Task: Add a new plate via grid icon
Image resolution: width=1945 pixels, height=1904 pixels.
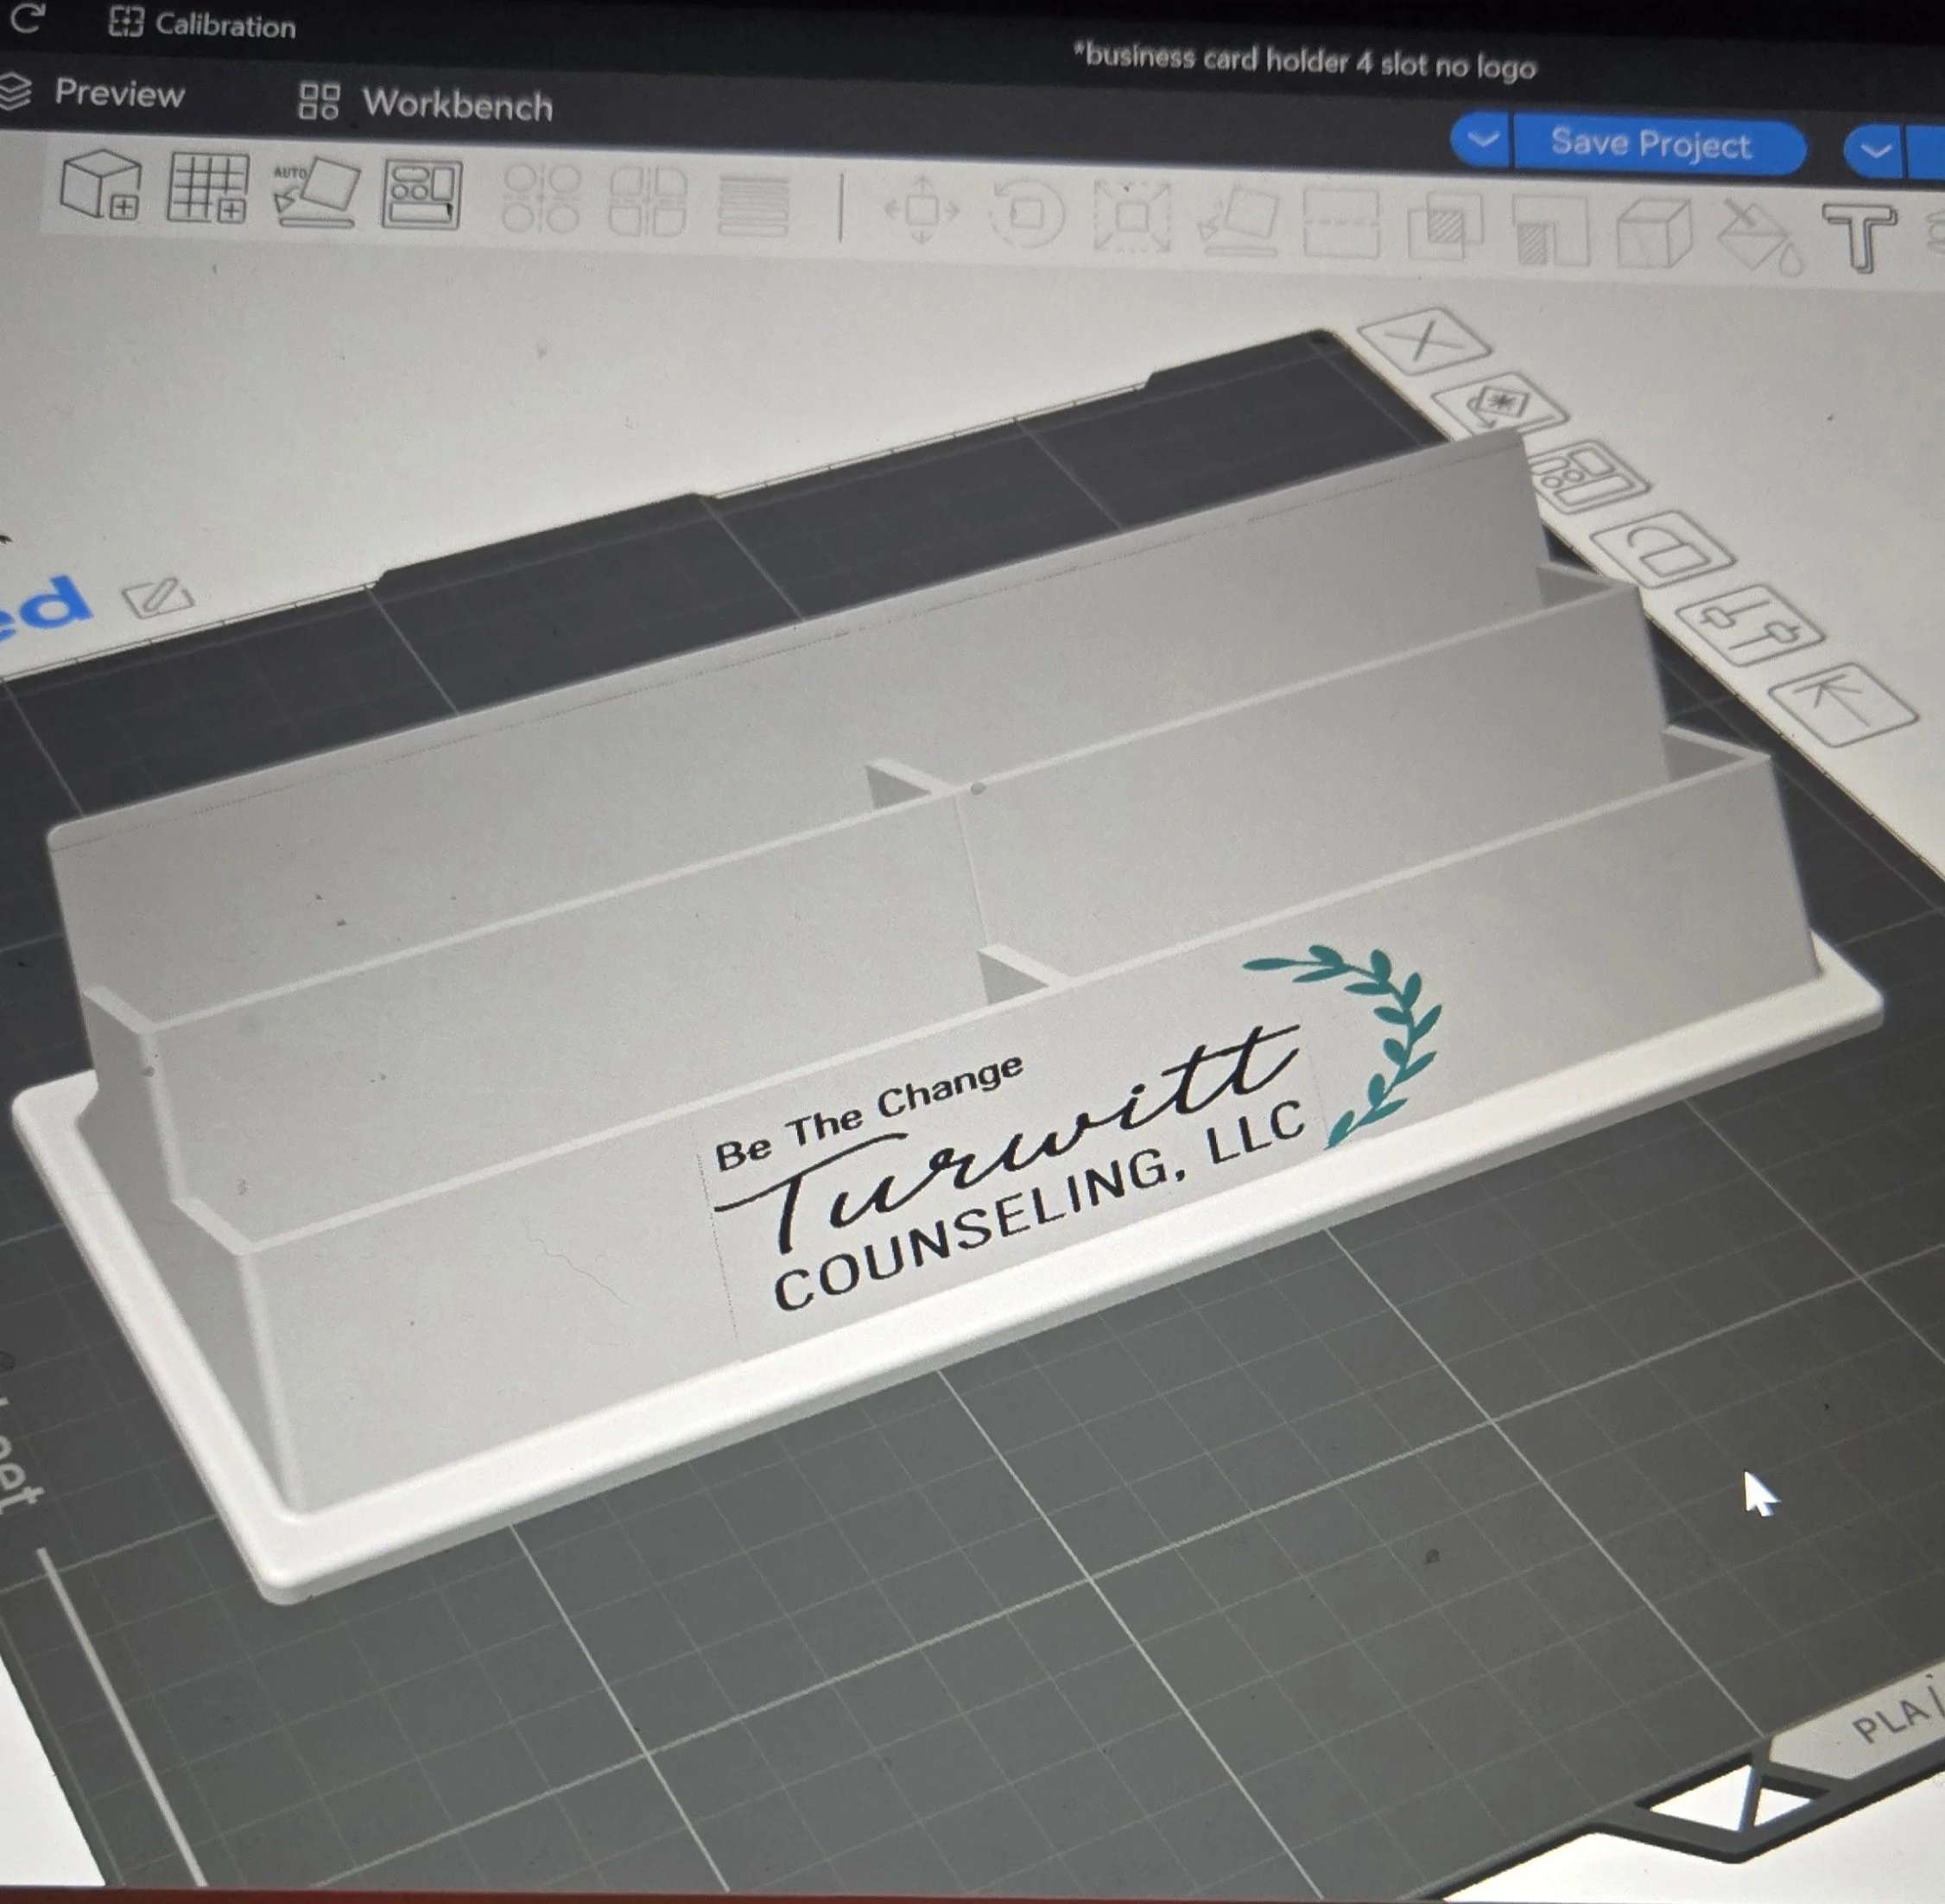Action: (x=207, y=188)
